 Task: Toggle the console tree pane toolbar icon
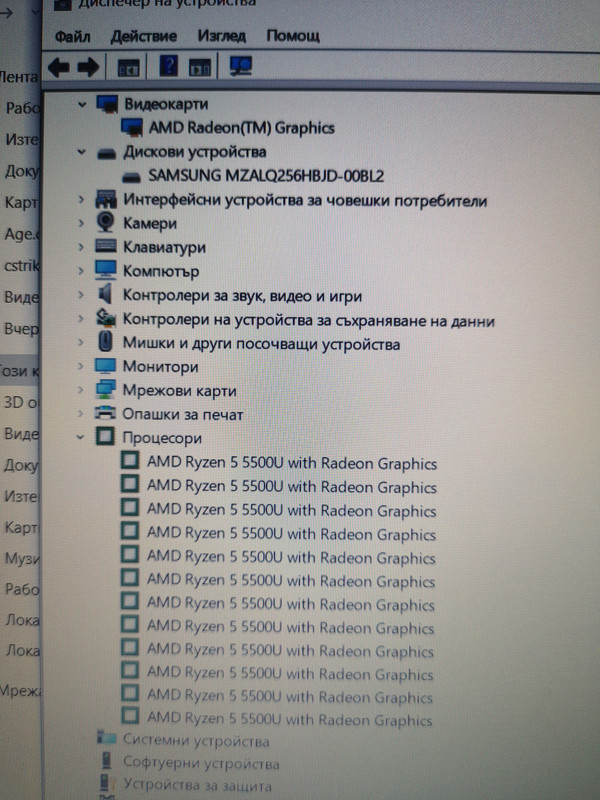[128, 67]
